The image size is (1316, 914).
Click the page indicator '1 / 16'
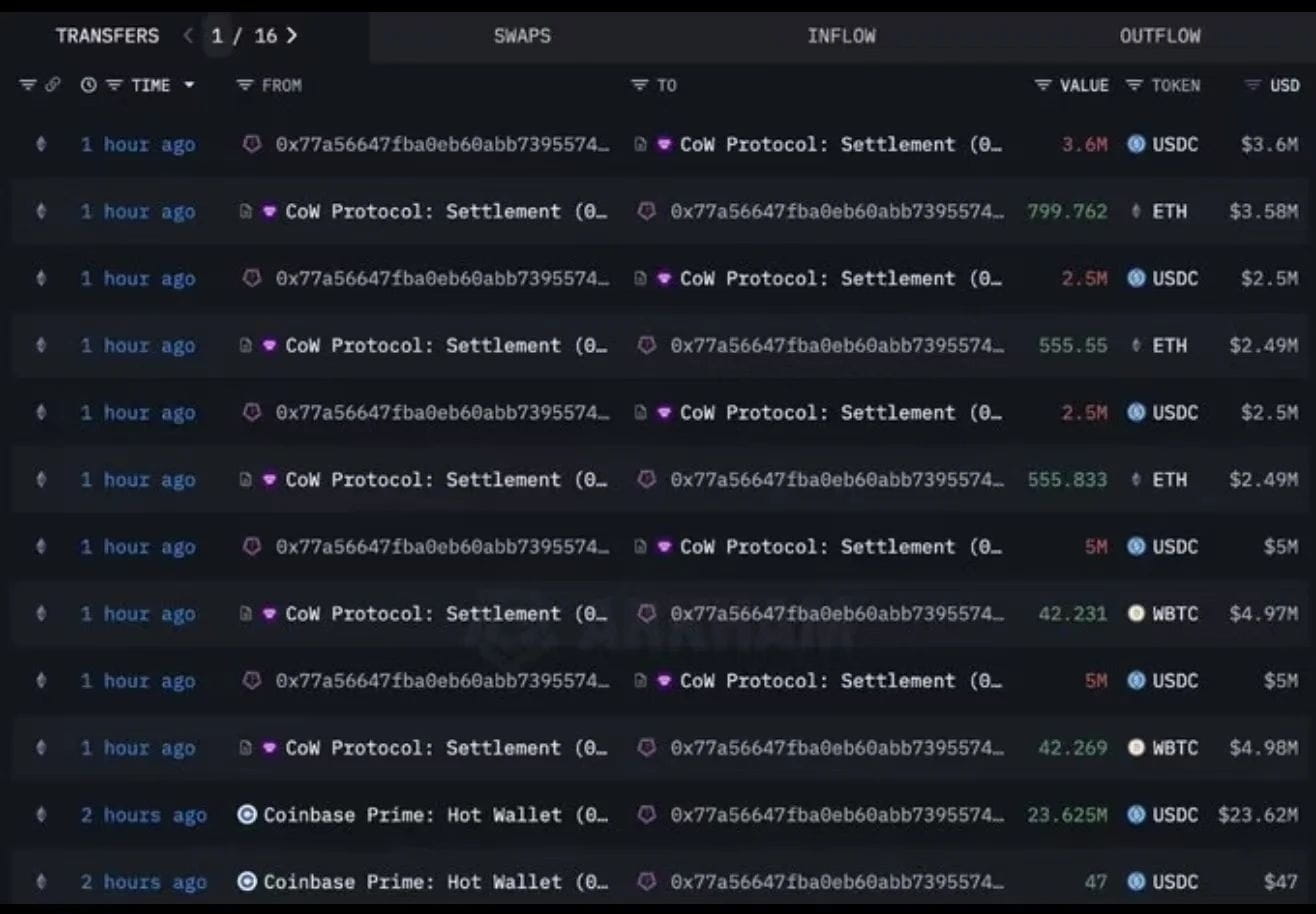[244, 36]
